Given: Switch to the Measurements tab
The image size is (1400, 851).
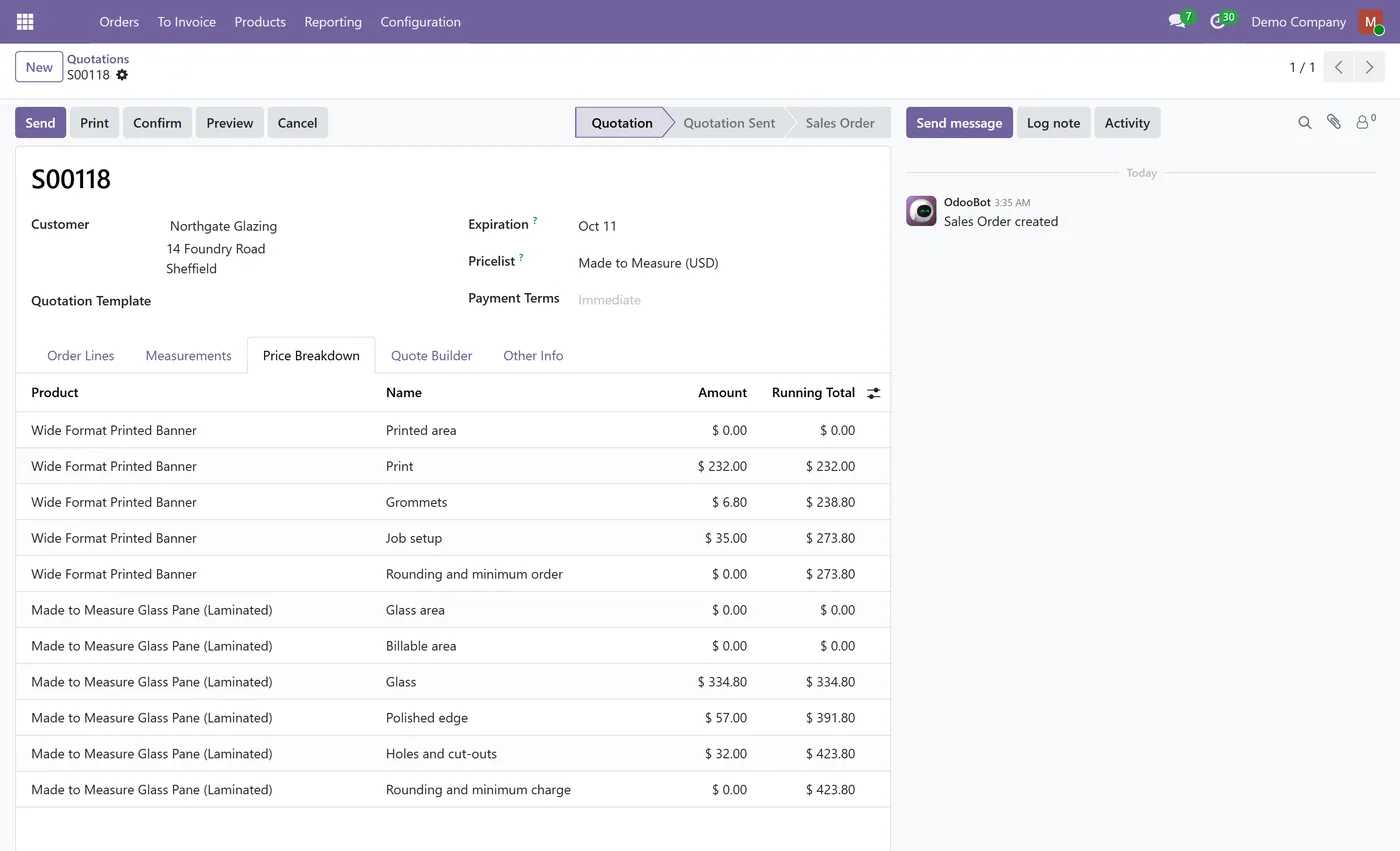Looking at the screenshot, I should pyautogui.click(x=188, y=355).
